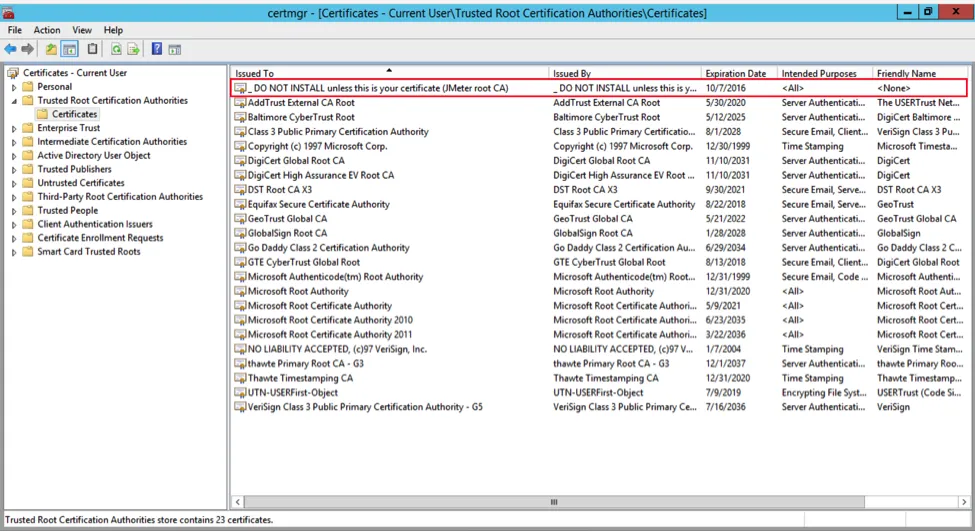Screen dimensions: 975x532
Task: Expand the Active Directory User Object node
Action: coord(14,156)
